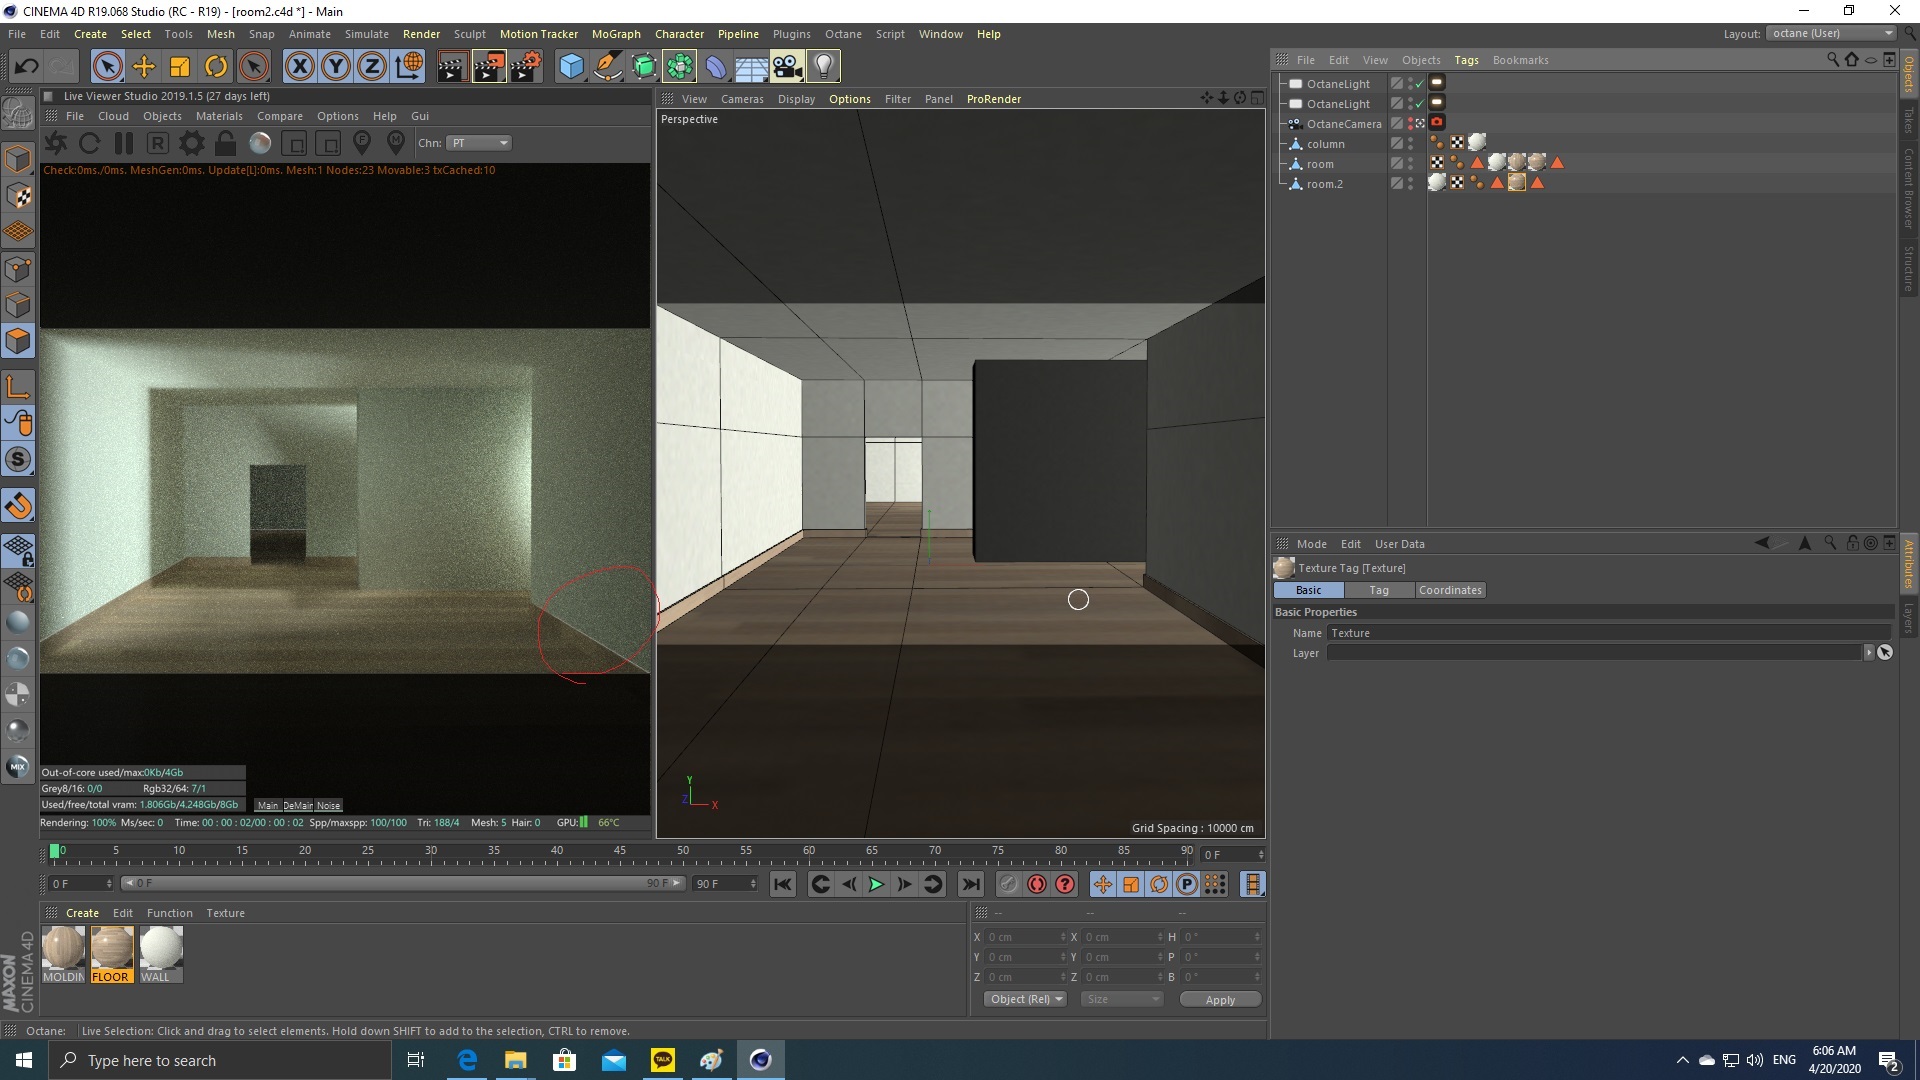This screenshot has height=1080, width=1920.
Task: Toggle second OctaneLight enable checkmark
Action: [1419, 104]
